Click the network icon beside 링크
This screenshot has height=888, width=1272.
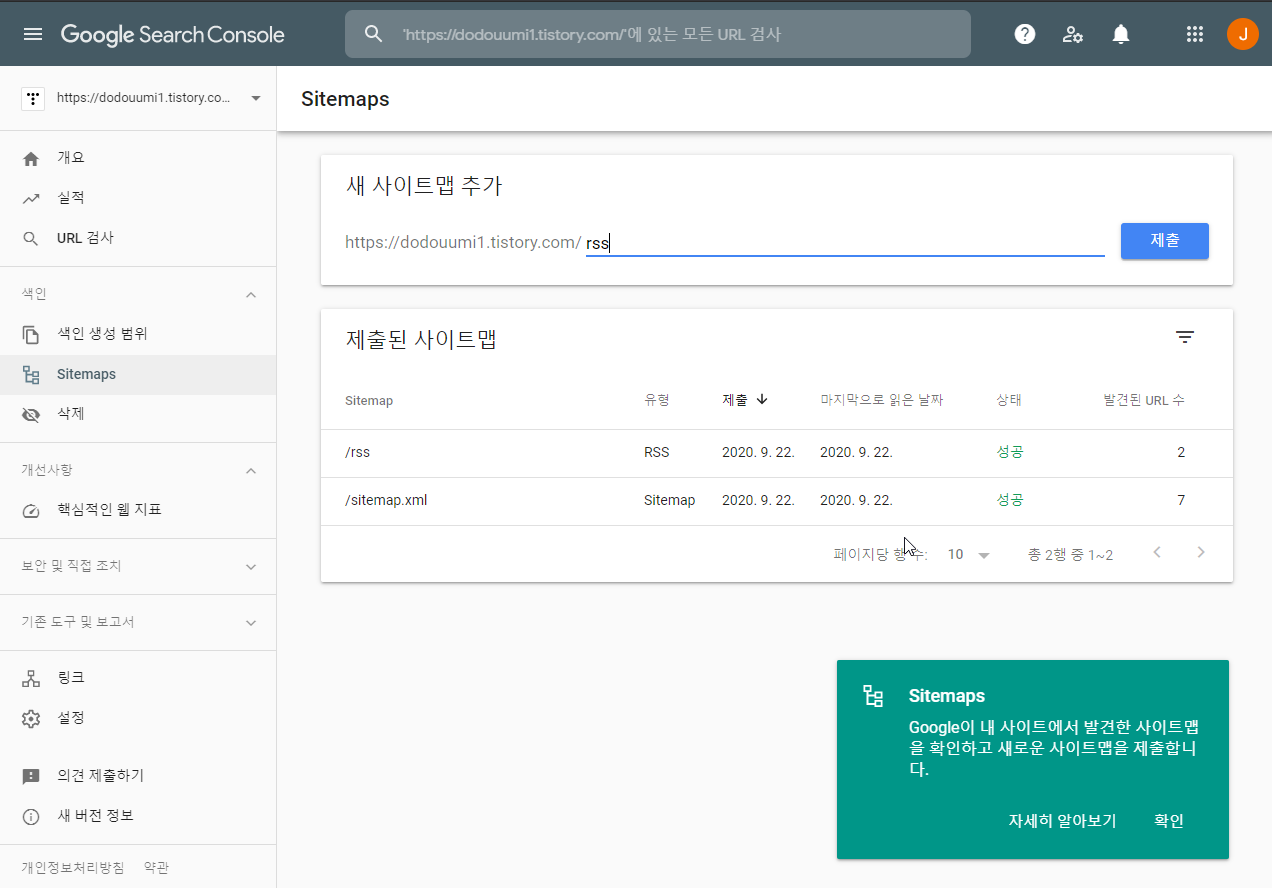[31, 678]
